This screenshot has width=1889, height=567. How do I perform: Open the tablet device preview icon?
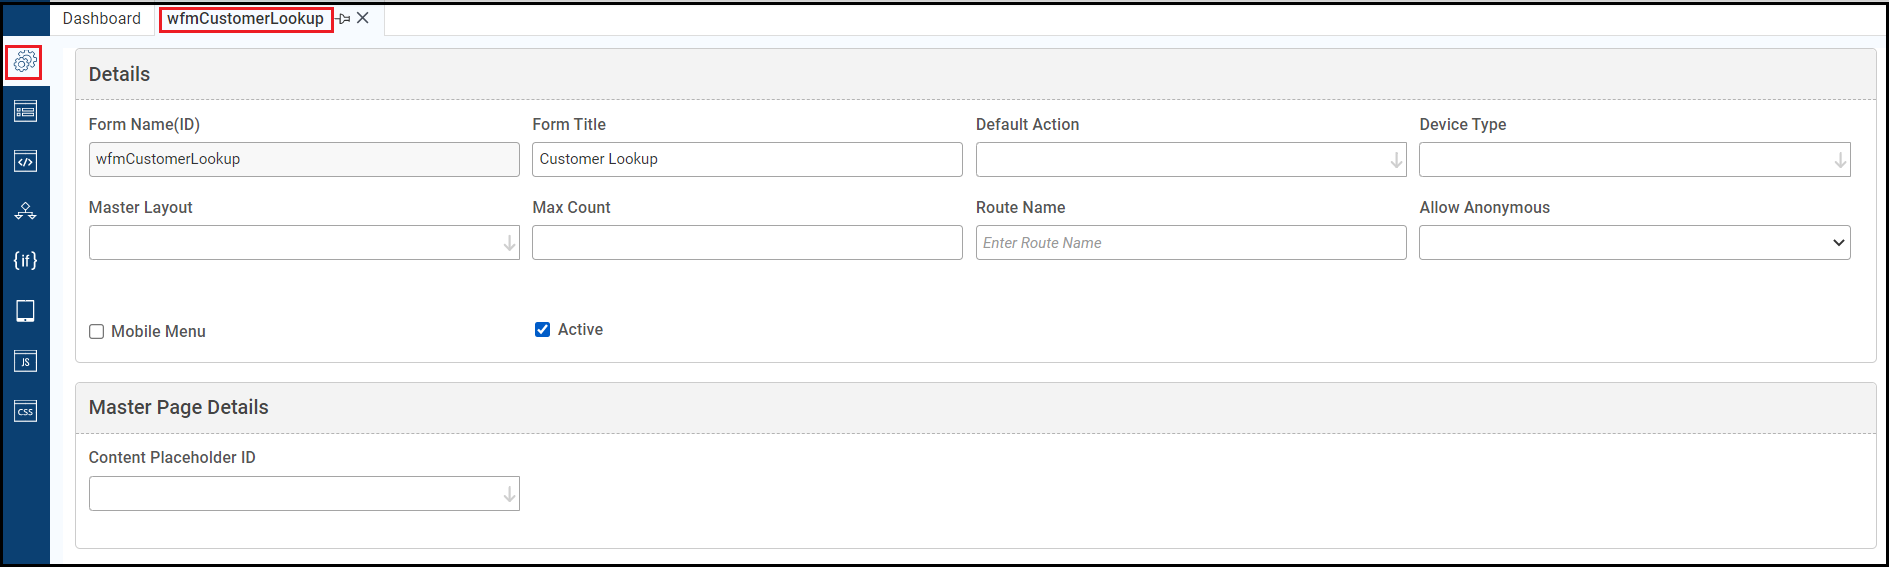(x=25, y=311)
